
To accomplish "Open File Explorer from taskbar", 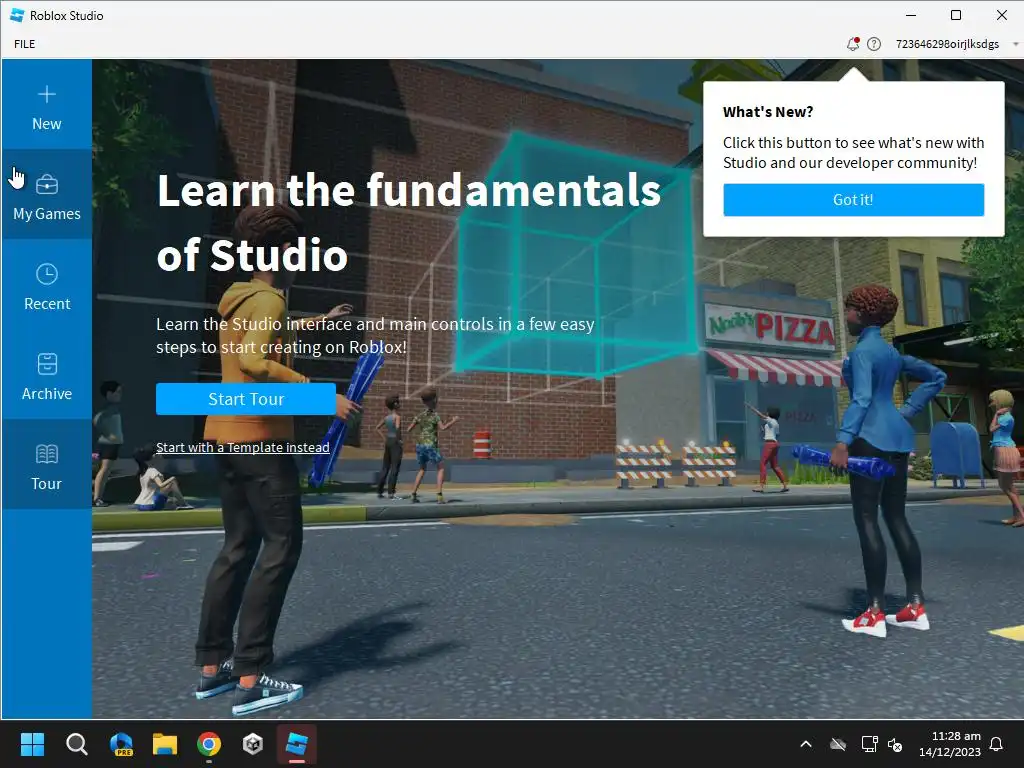I will 165,744.
